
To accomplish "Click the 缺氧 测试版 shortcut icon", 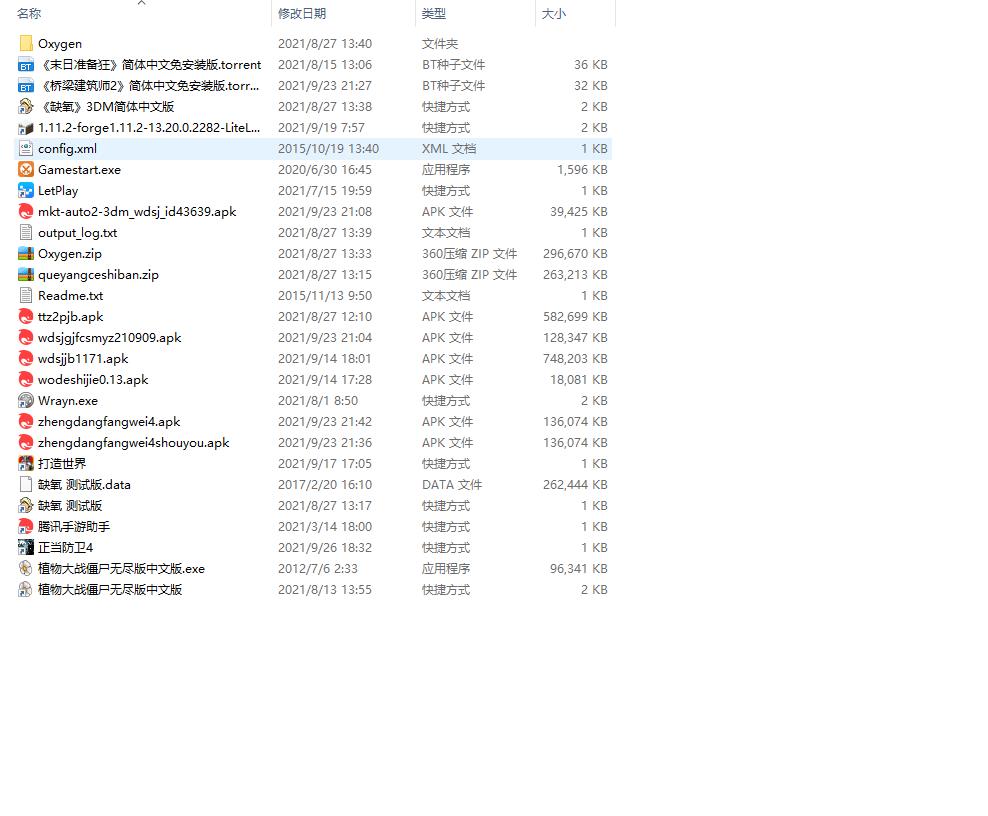I will pyautogui.click(x=26, y=505).
